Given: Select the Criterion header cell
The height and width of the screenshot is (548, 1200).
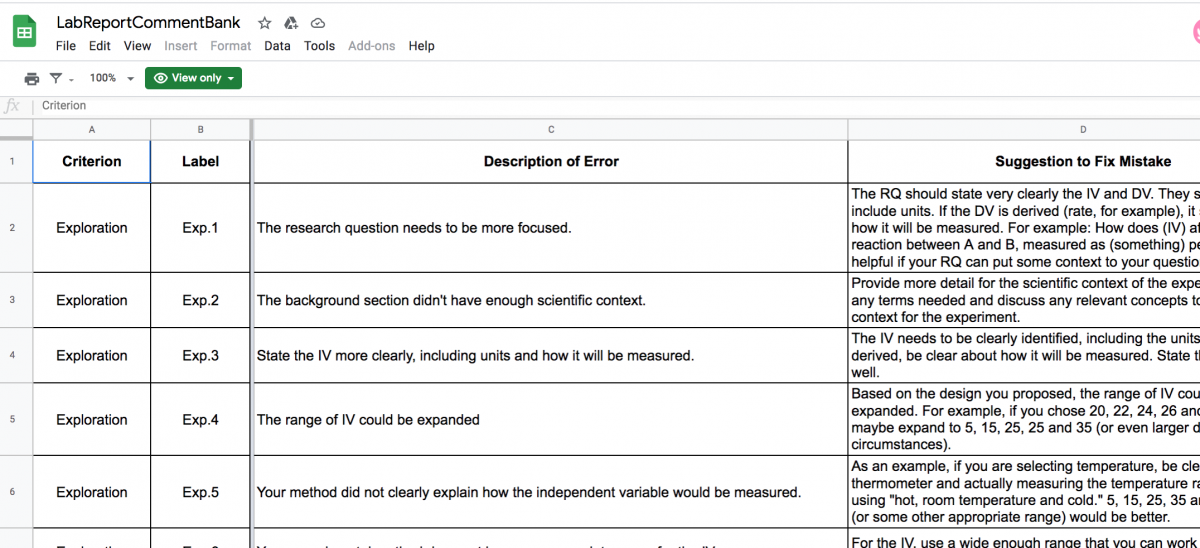Looking at the screenshot, I should [92, 162].
